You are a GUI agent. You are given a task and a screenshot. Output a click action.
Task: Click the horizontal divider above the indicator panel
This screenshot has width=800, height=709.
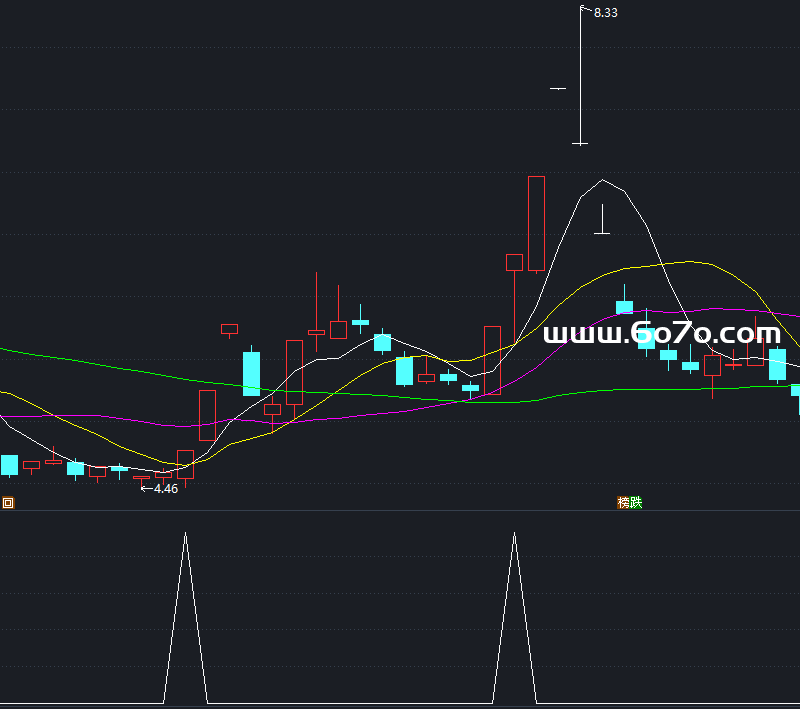[x=400, y=511]
